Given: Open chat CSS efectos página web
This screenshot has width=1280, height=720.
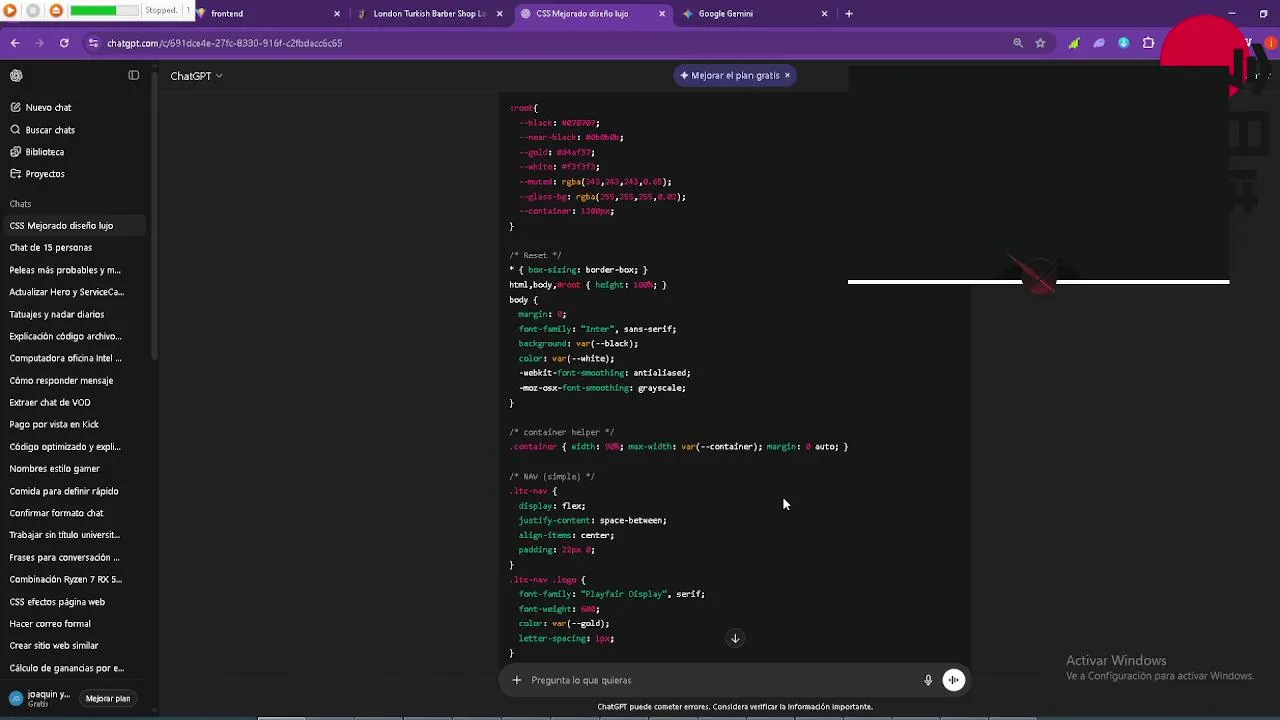Looking at the screenshot, I should 75,602.
